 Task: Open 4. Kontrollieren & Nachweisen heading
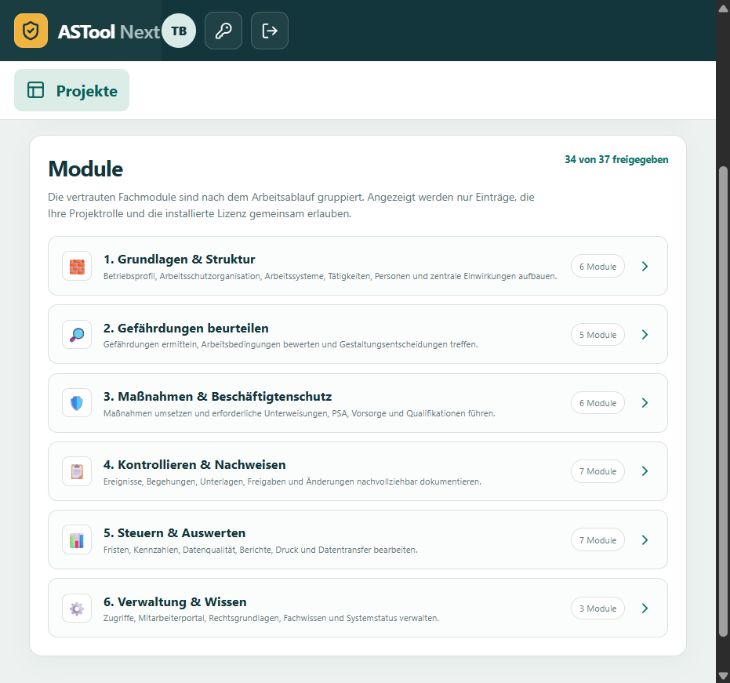click(x=195, y=465)
